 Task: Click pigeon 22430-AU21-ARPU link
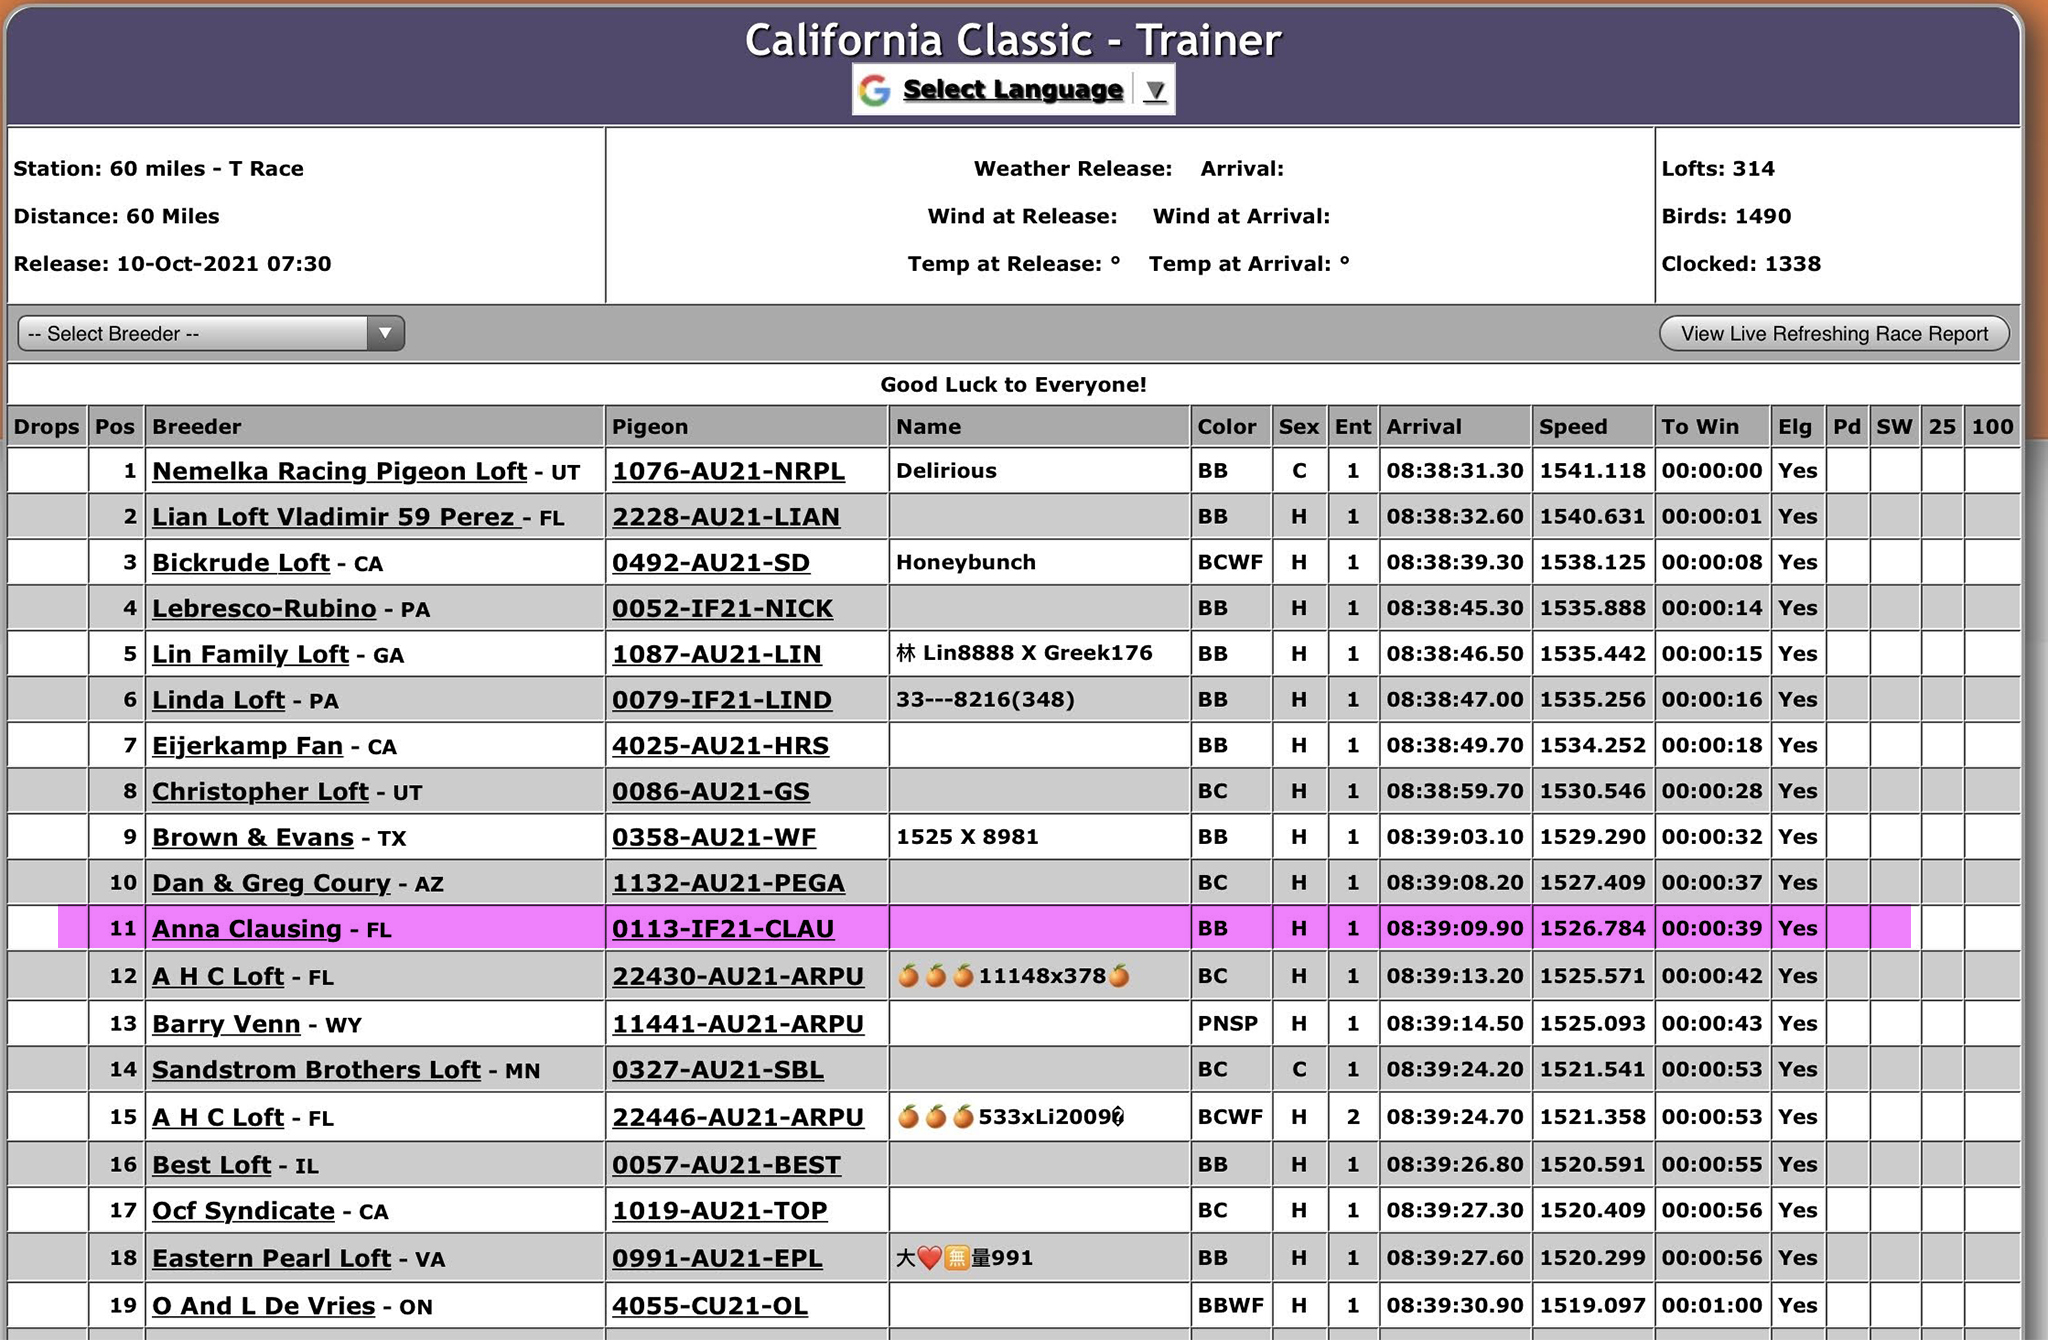tap(737, 977)
